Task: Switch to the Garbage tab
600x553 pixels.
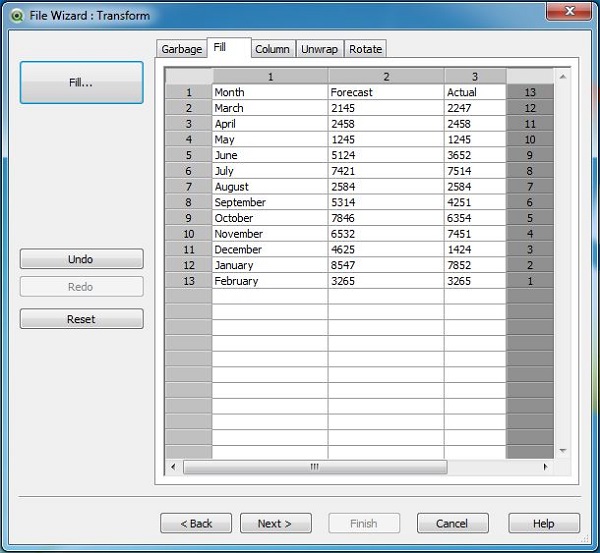Action: pyautogui.click(x=181, y=49)
